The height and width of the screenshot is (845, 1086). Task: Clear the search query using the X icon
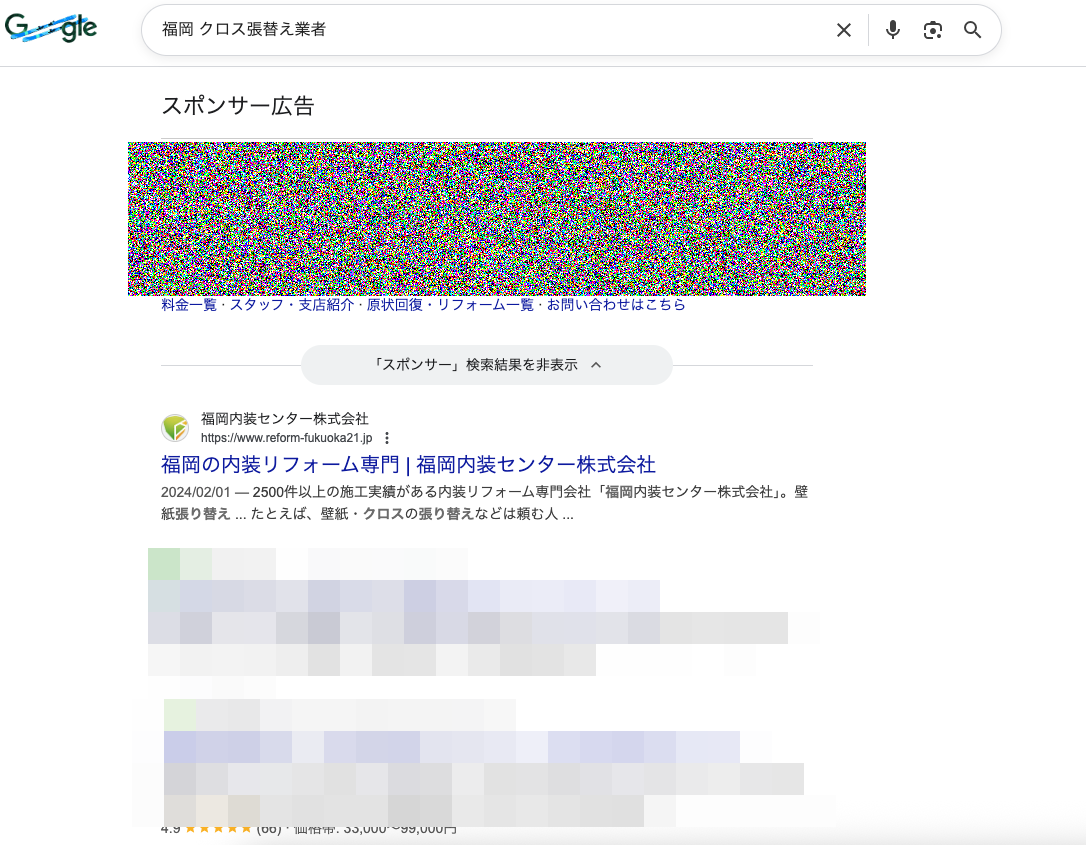(843, 30)
